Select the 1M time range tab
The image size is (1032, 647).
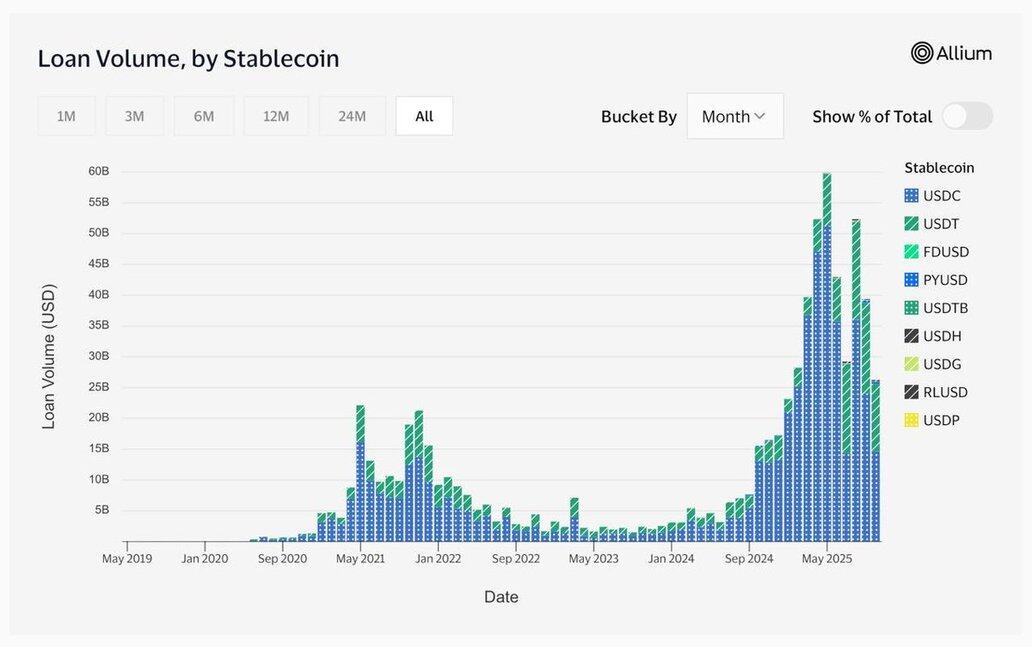click(x=66, y=116)
